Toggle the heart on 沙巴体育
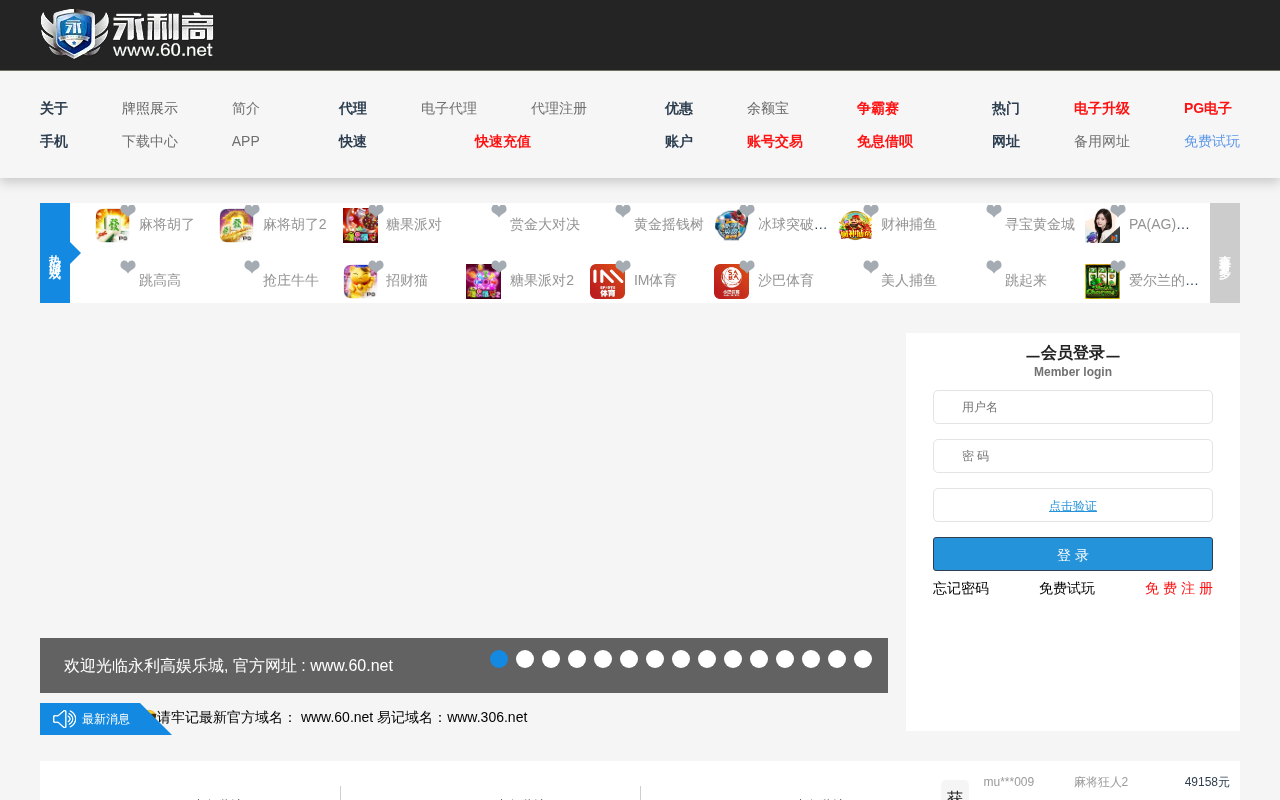1280x800 pixels. pos(747,267)
